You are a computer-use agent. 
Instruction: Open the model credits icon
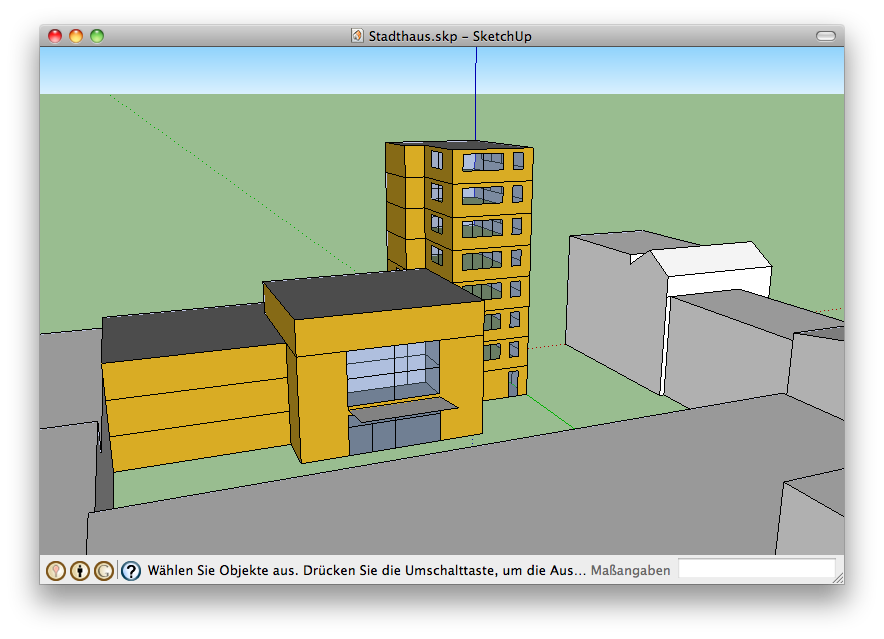pyautogui.click(x=80, y=571)
